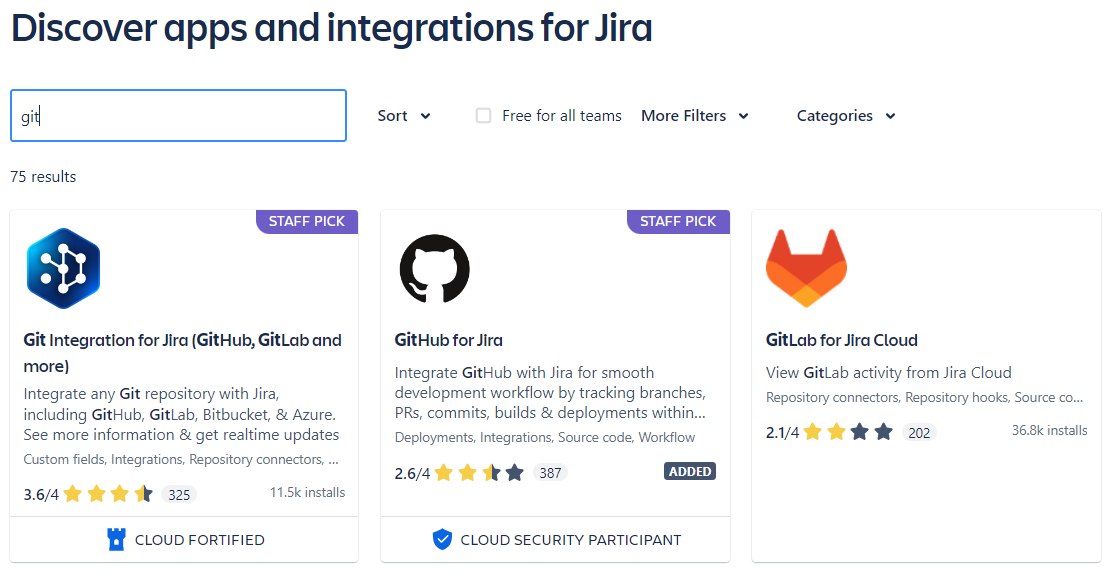Click the CLOUD FORTIFIED label
This screenshot has width=1117, height=575.
coord(199,540)
